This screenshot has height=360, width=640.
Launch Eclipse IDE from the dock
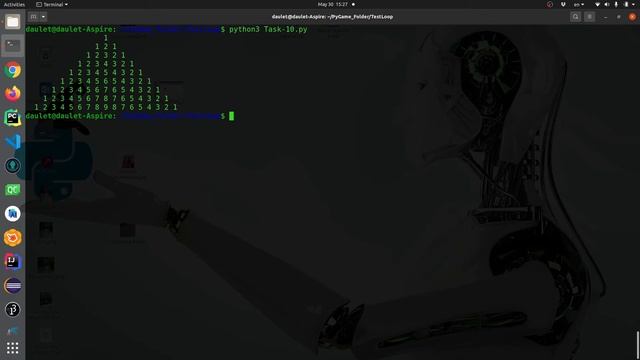[x=13, y=286]
